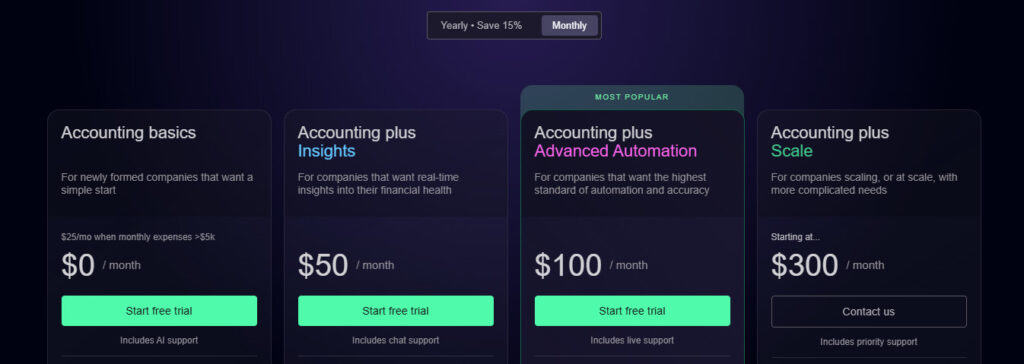Viewport: 1024px width, 364px height.
Task: Click the MOST POPULAR badge
Action: (632, 97)
